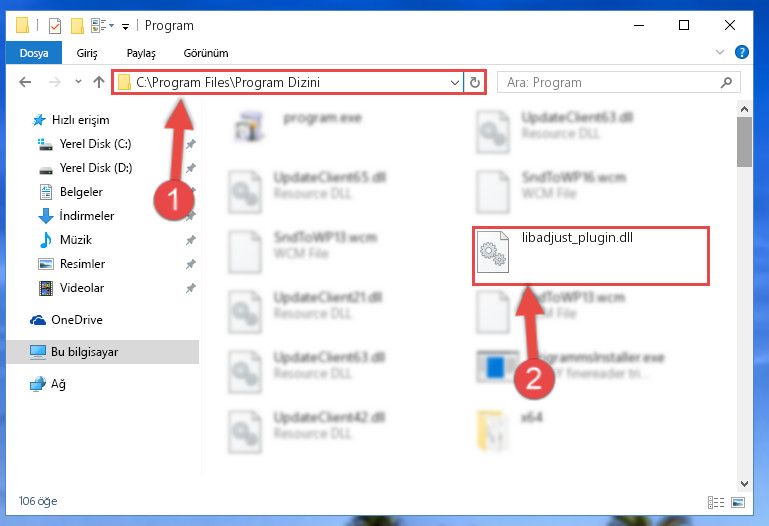Expand the ribbon with the chevron
Screen dimensions: 769x526
click(719, 52)
